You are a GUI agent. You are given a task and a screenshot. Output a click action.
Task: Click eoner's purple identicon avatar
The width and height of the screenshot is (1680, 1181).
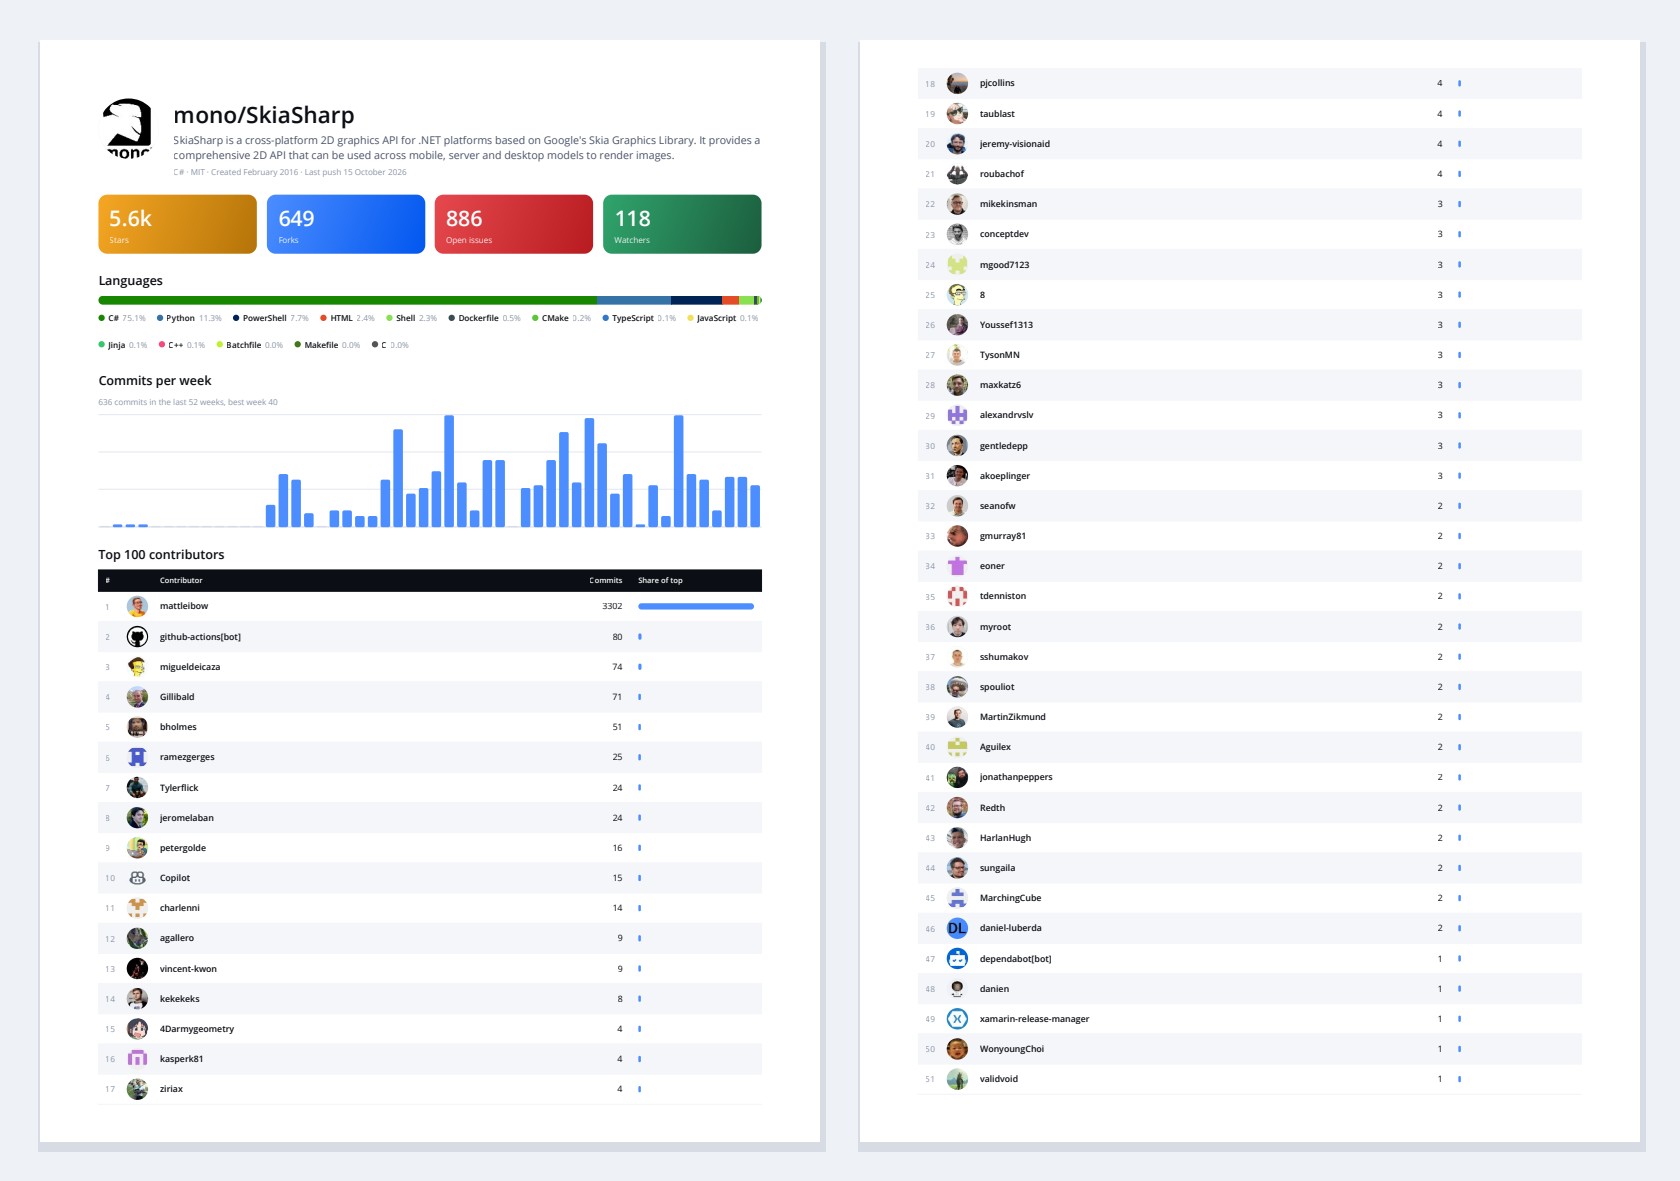(x=957, y=566)
